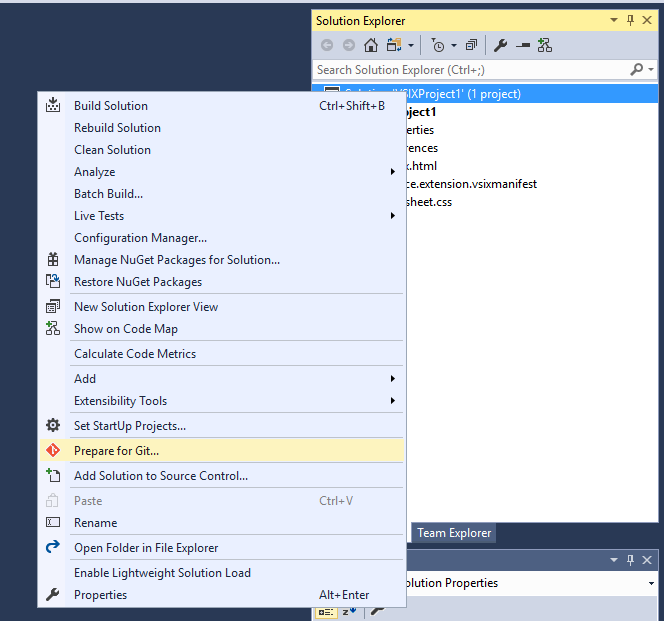664x621 pixels.
Task: Click the red Git icon beside Prepare for Git
Action: 53,450
